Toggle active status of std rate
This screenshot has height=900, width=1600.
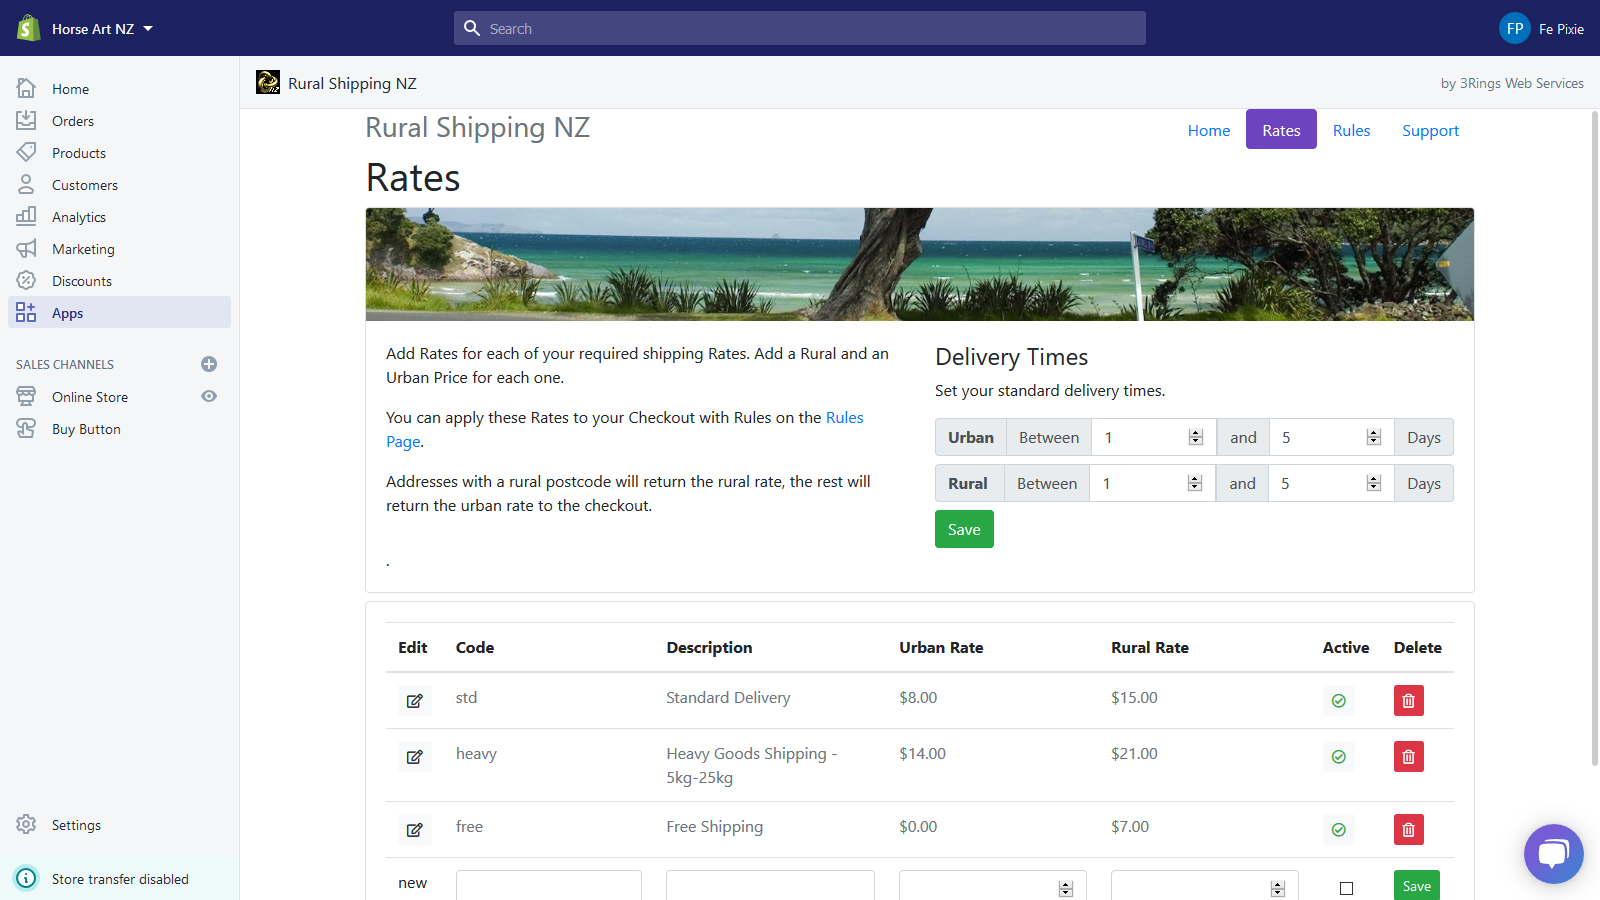(1338, 701)
